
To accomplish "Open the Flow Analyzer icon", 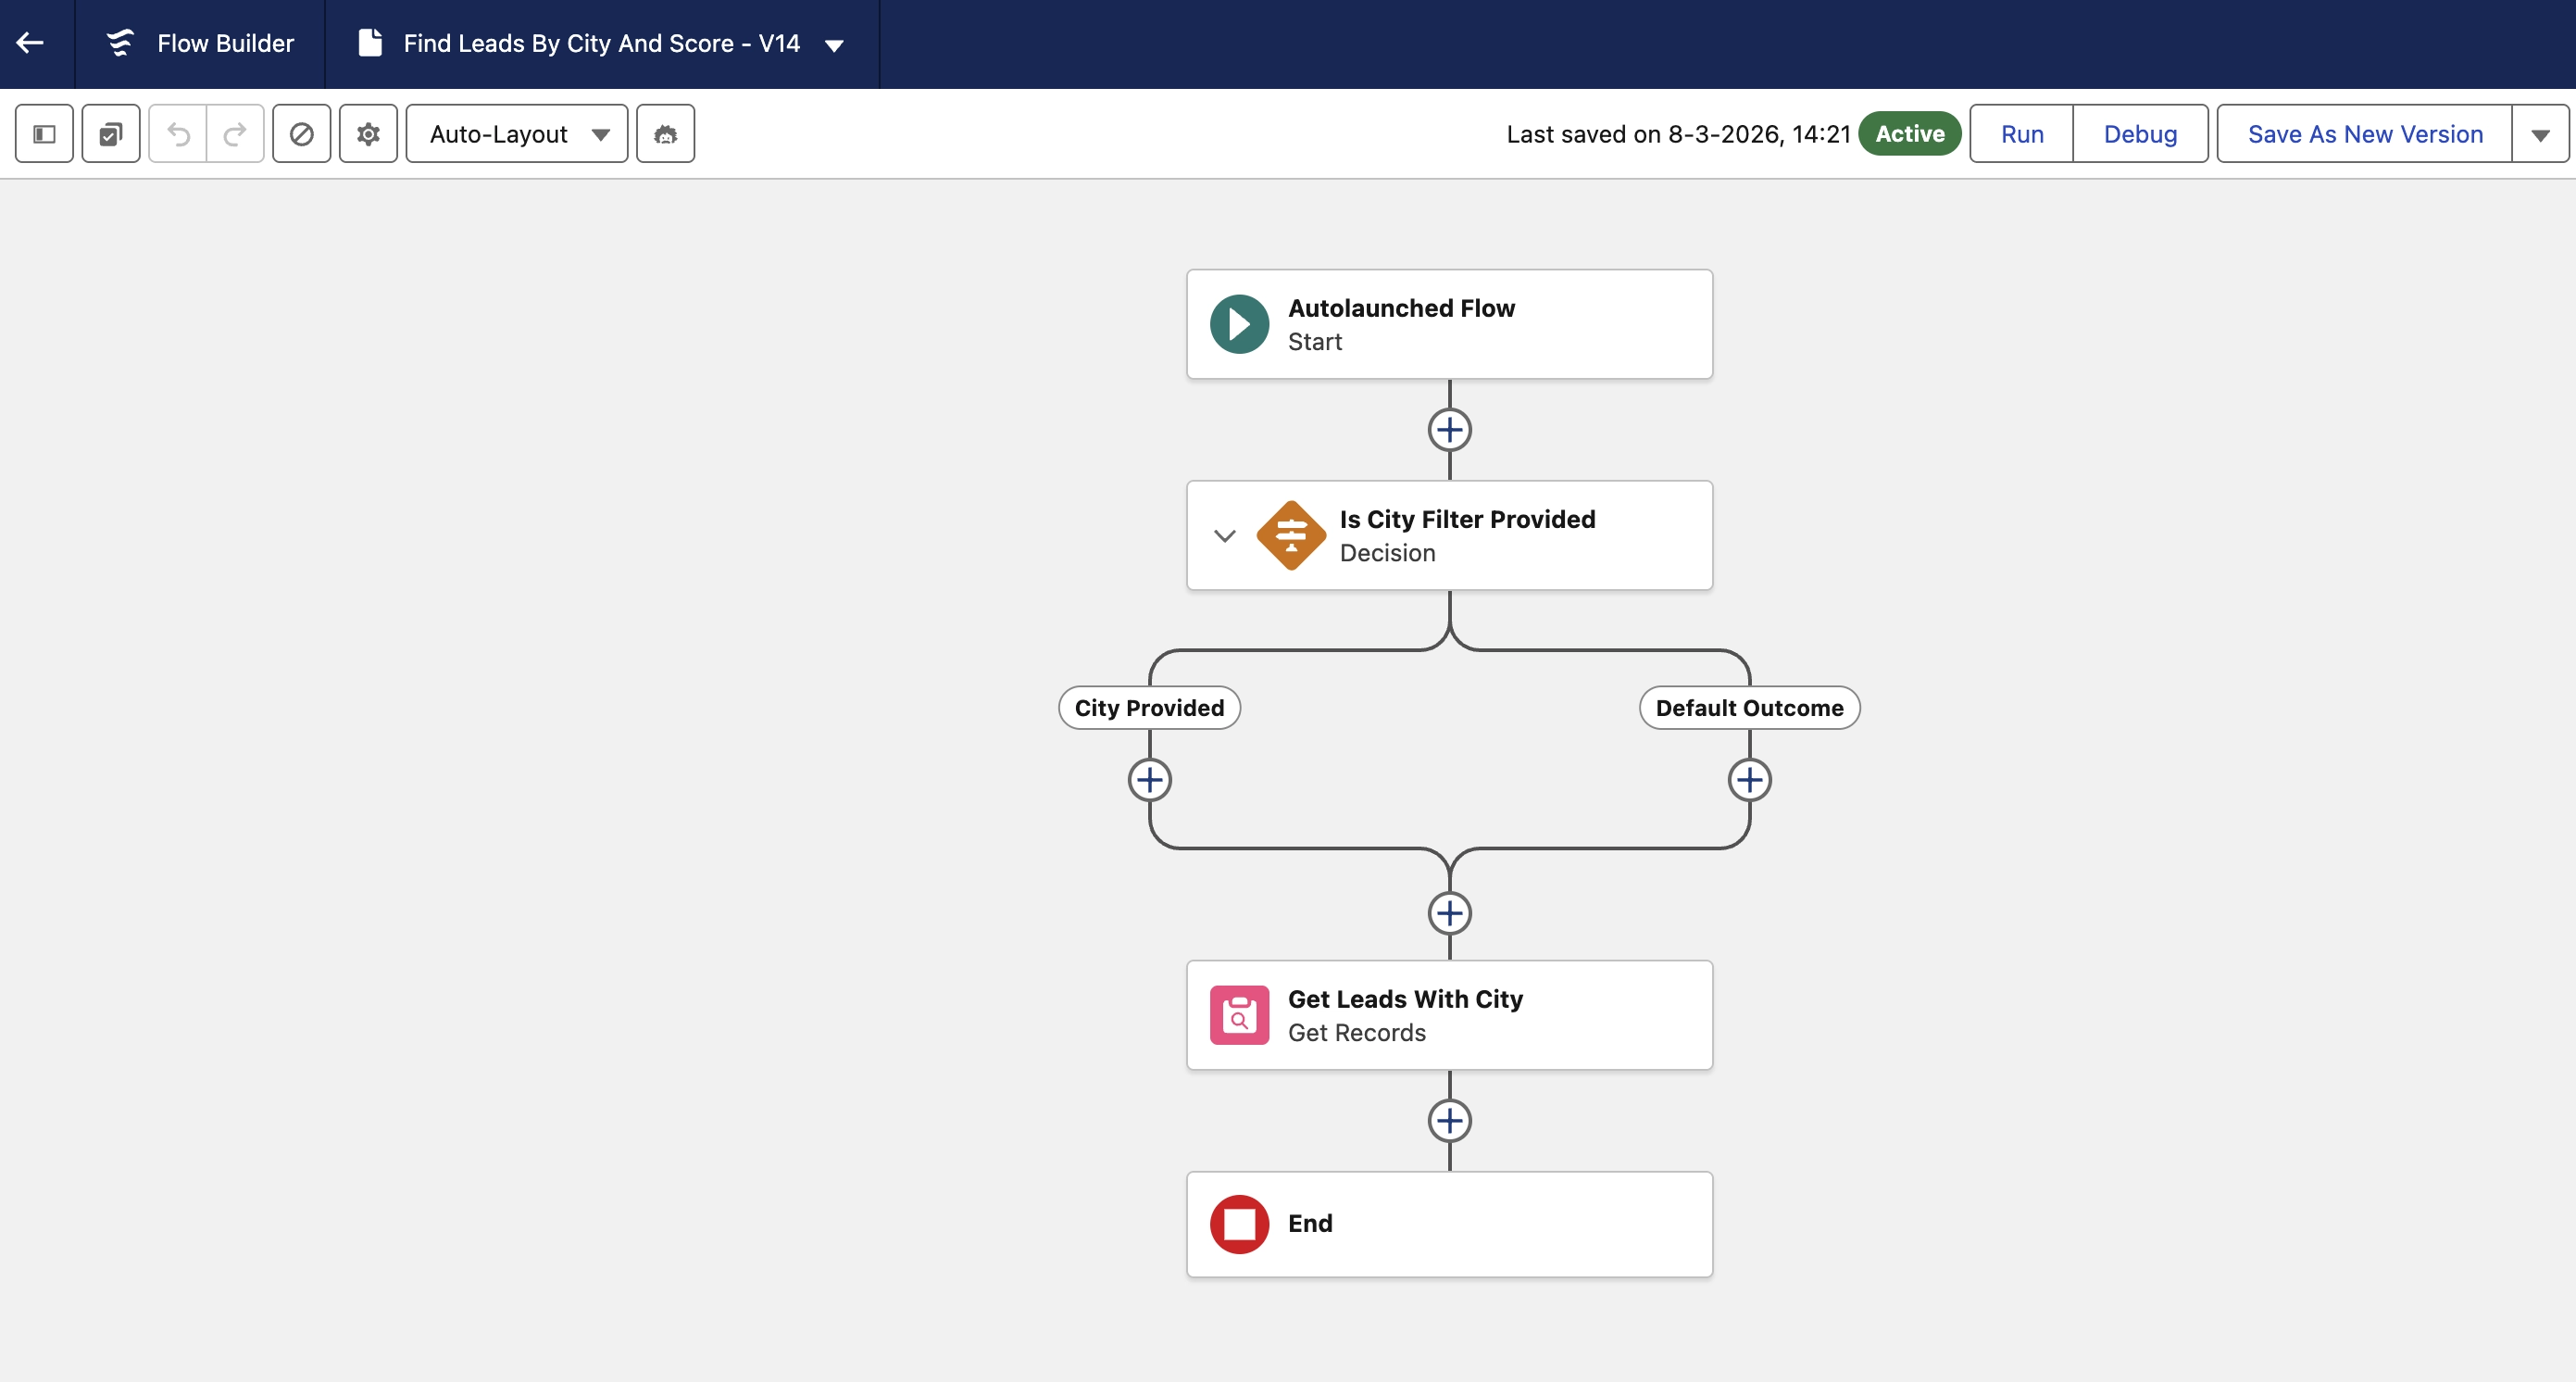I will tap(664, 133).
